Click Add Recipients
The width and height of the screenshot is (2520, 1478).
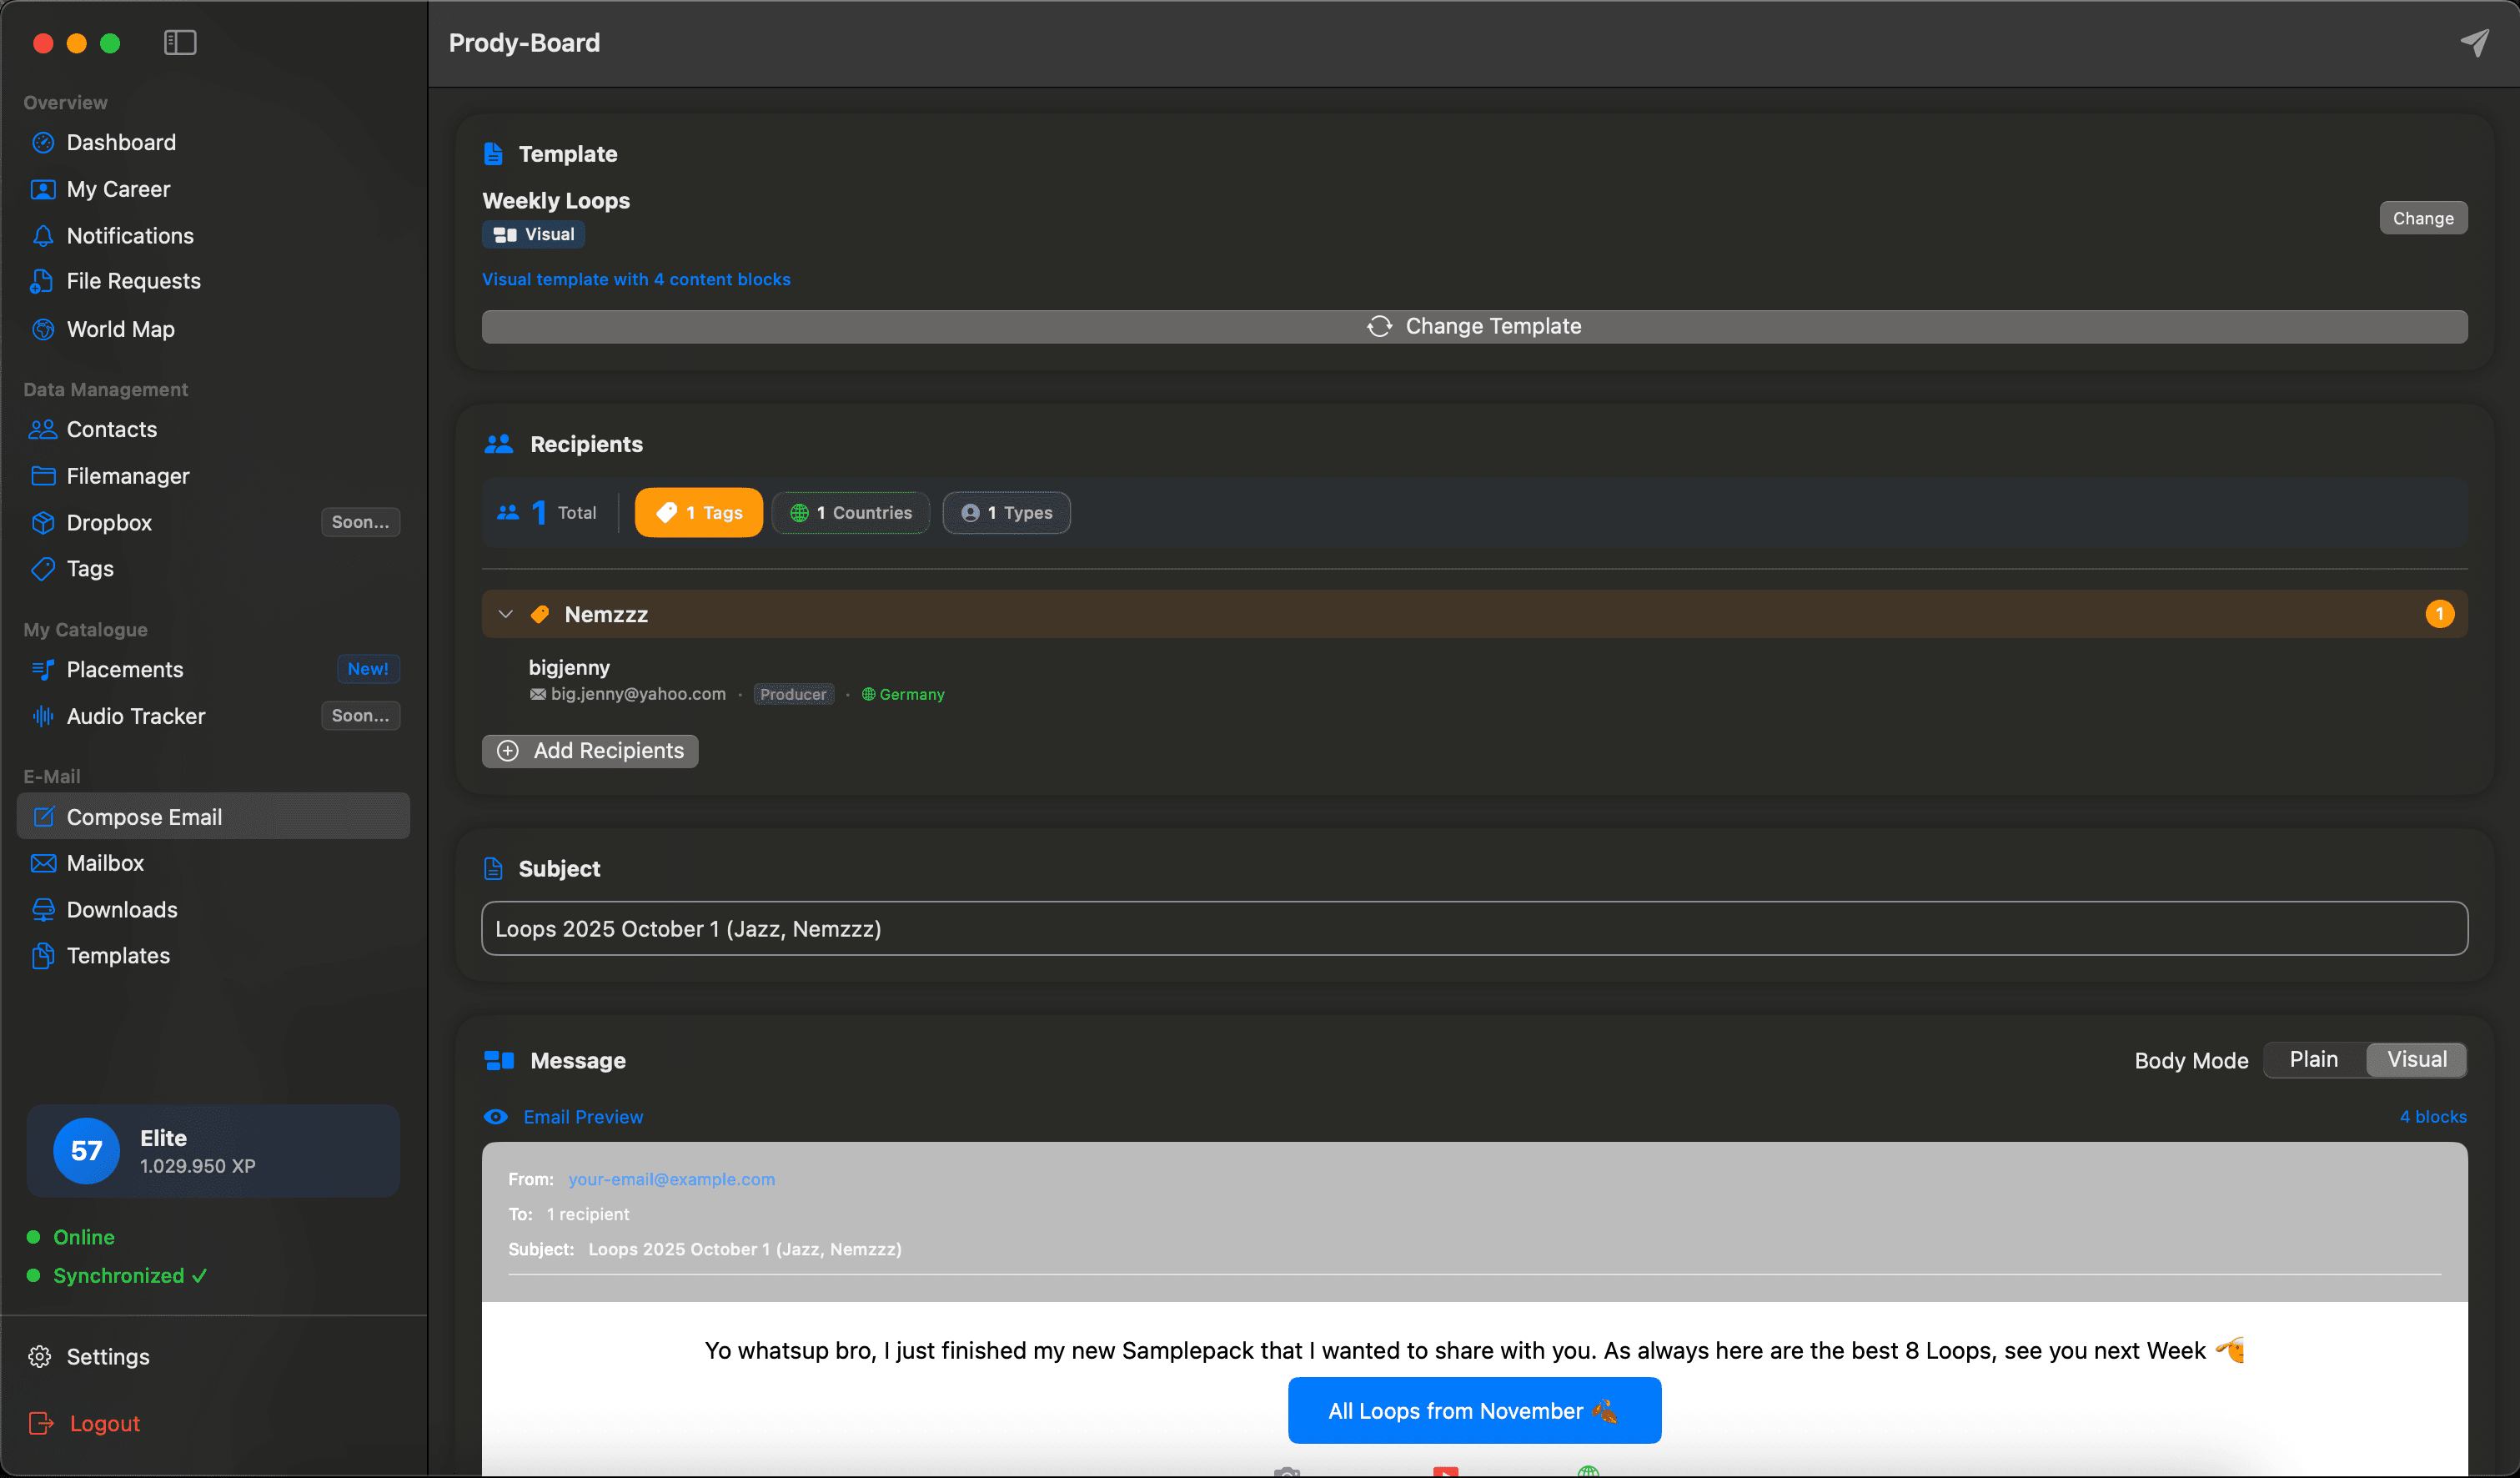590,751
